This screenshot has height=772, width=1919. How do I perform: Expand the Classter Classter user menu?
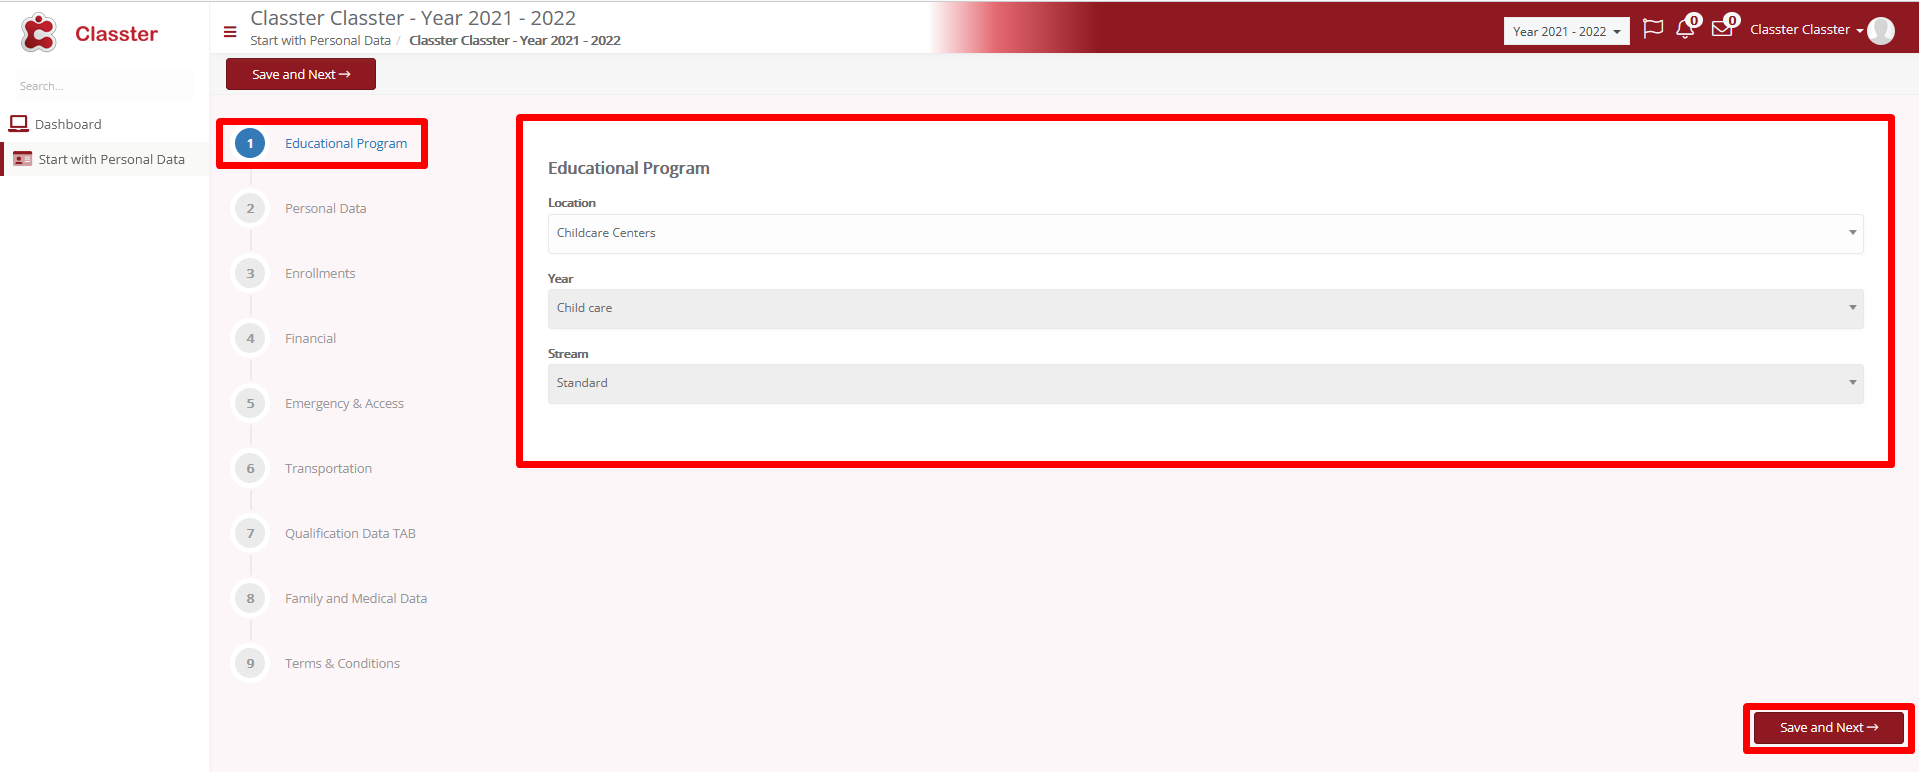[x=1806, y=30]
